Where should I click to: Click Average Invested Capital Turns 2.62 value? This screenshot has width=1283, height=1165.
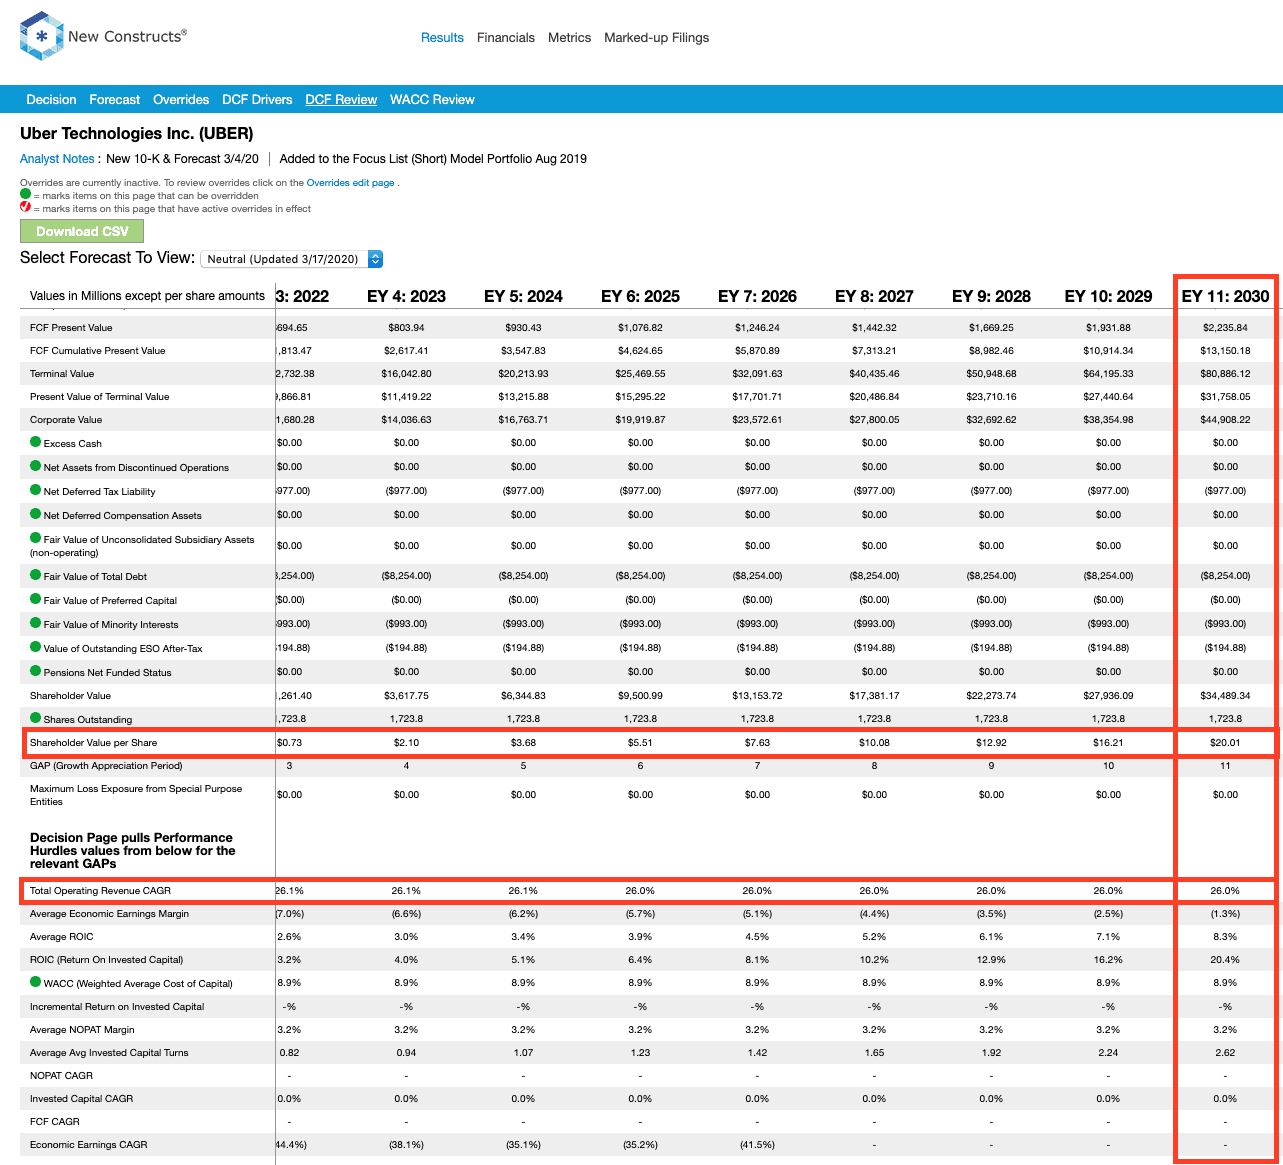(x=1225, y=1053)
